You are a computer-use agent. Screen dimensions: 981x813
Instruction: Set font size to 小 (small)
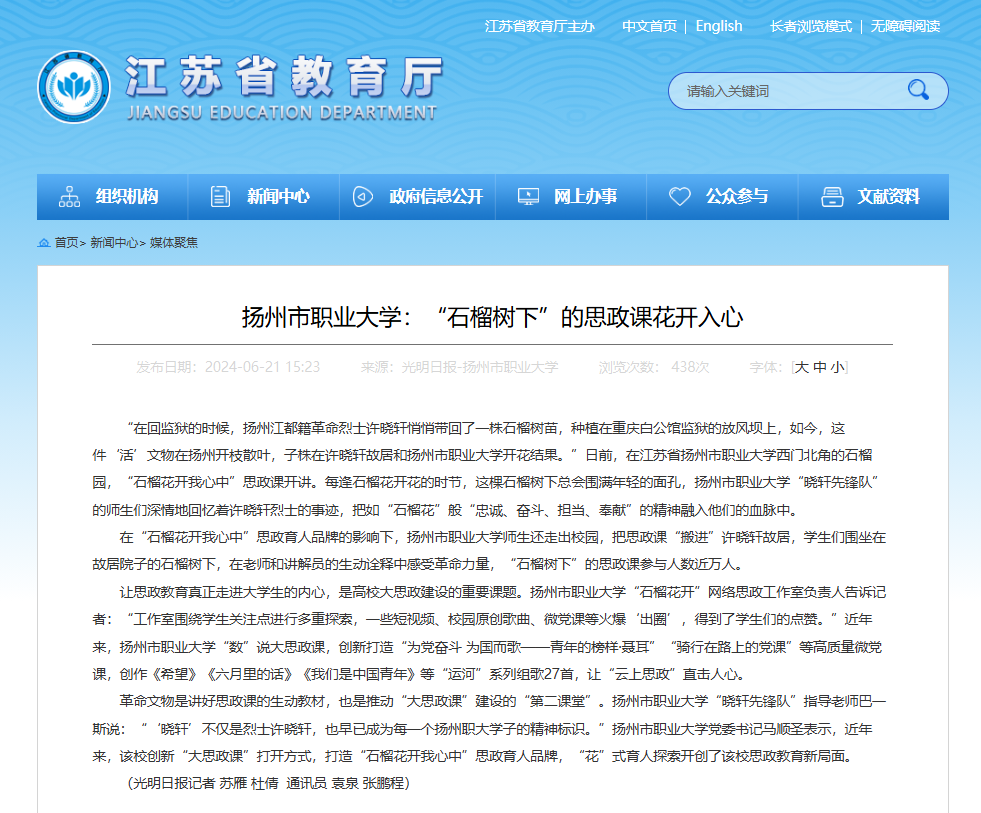click(x=836, y=367)
